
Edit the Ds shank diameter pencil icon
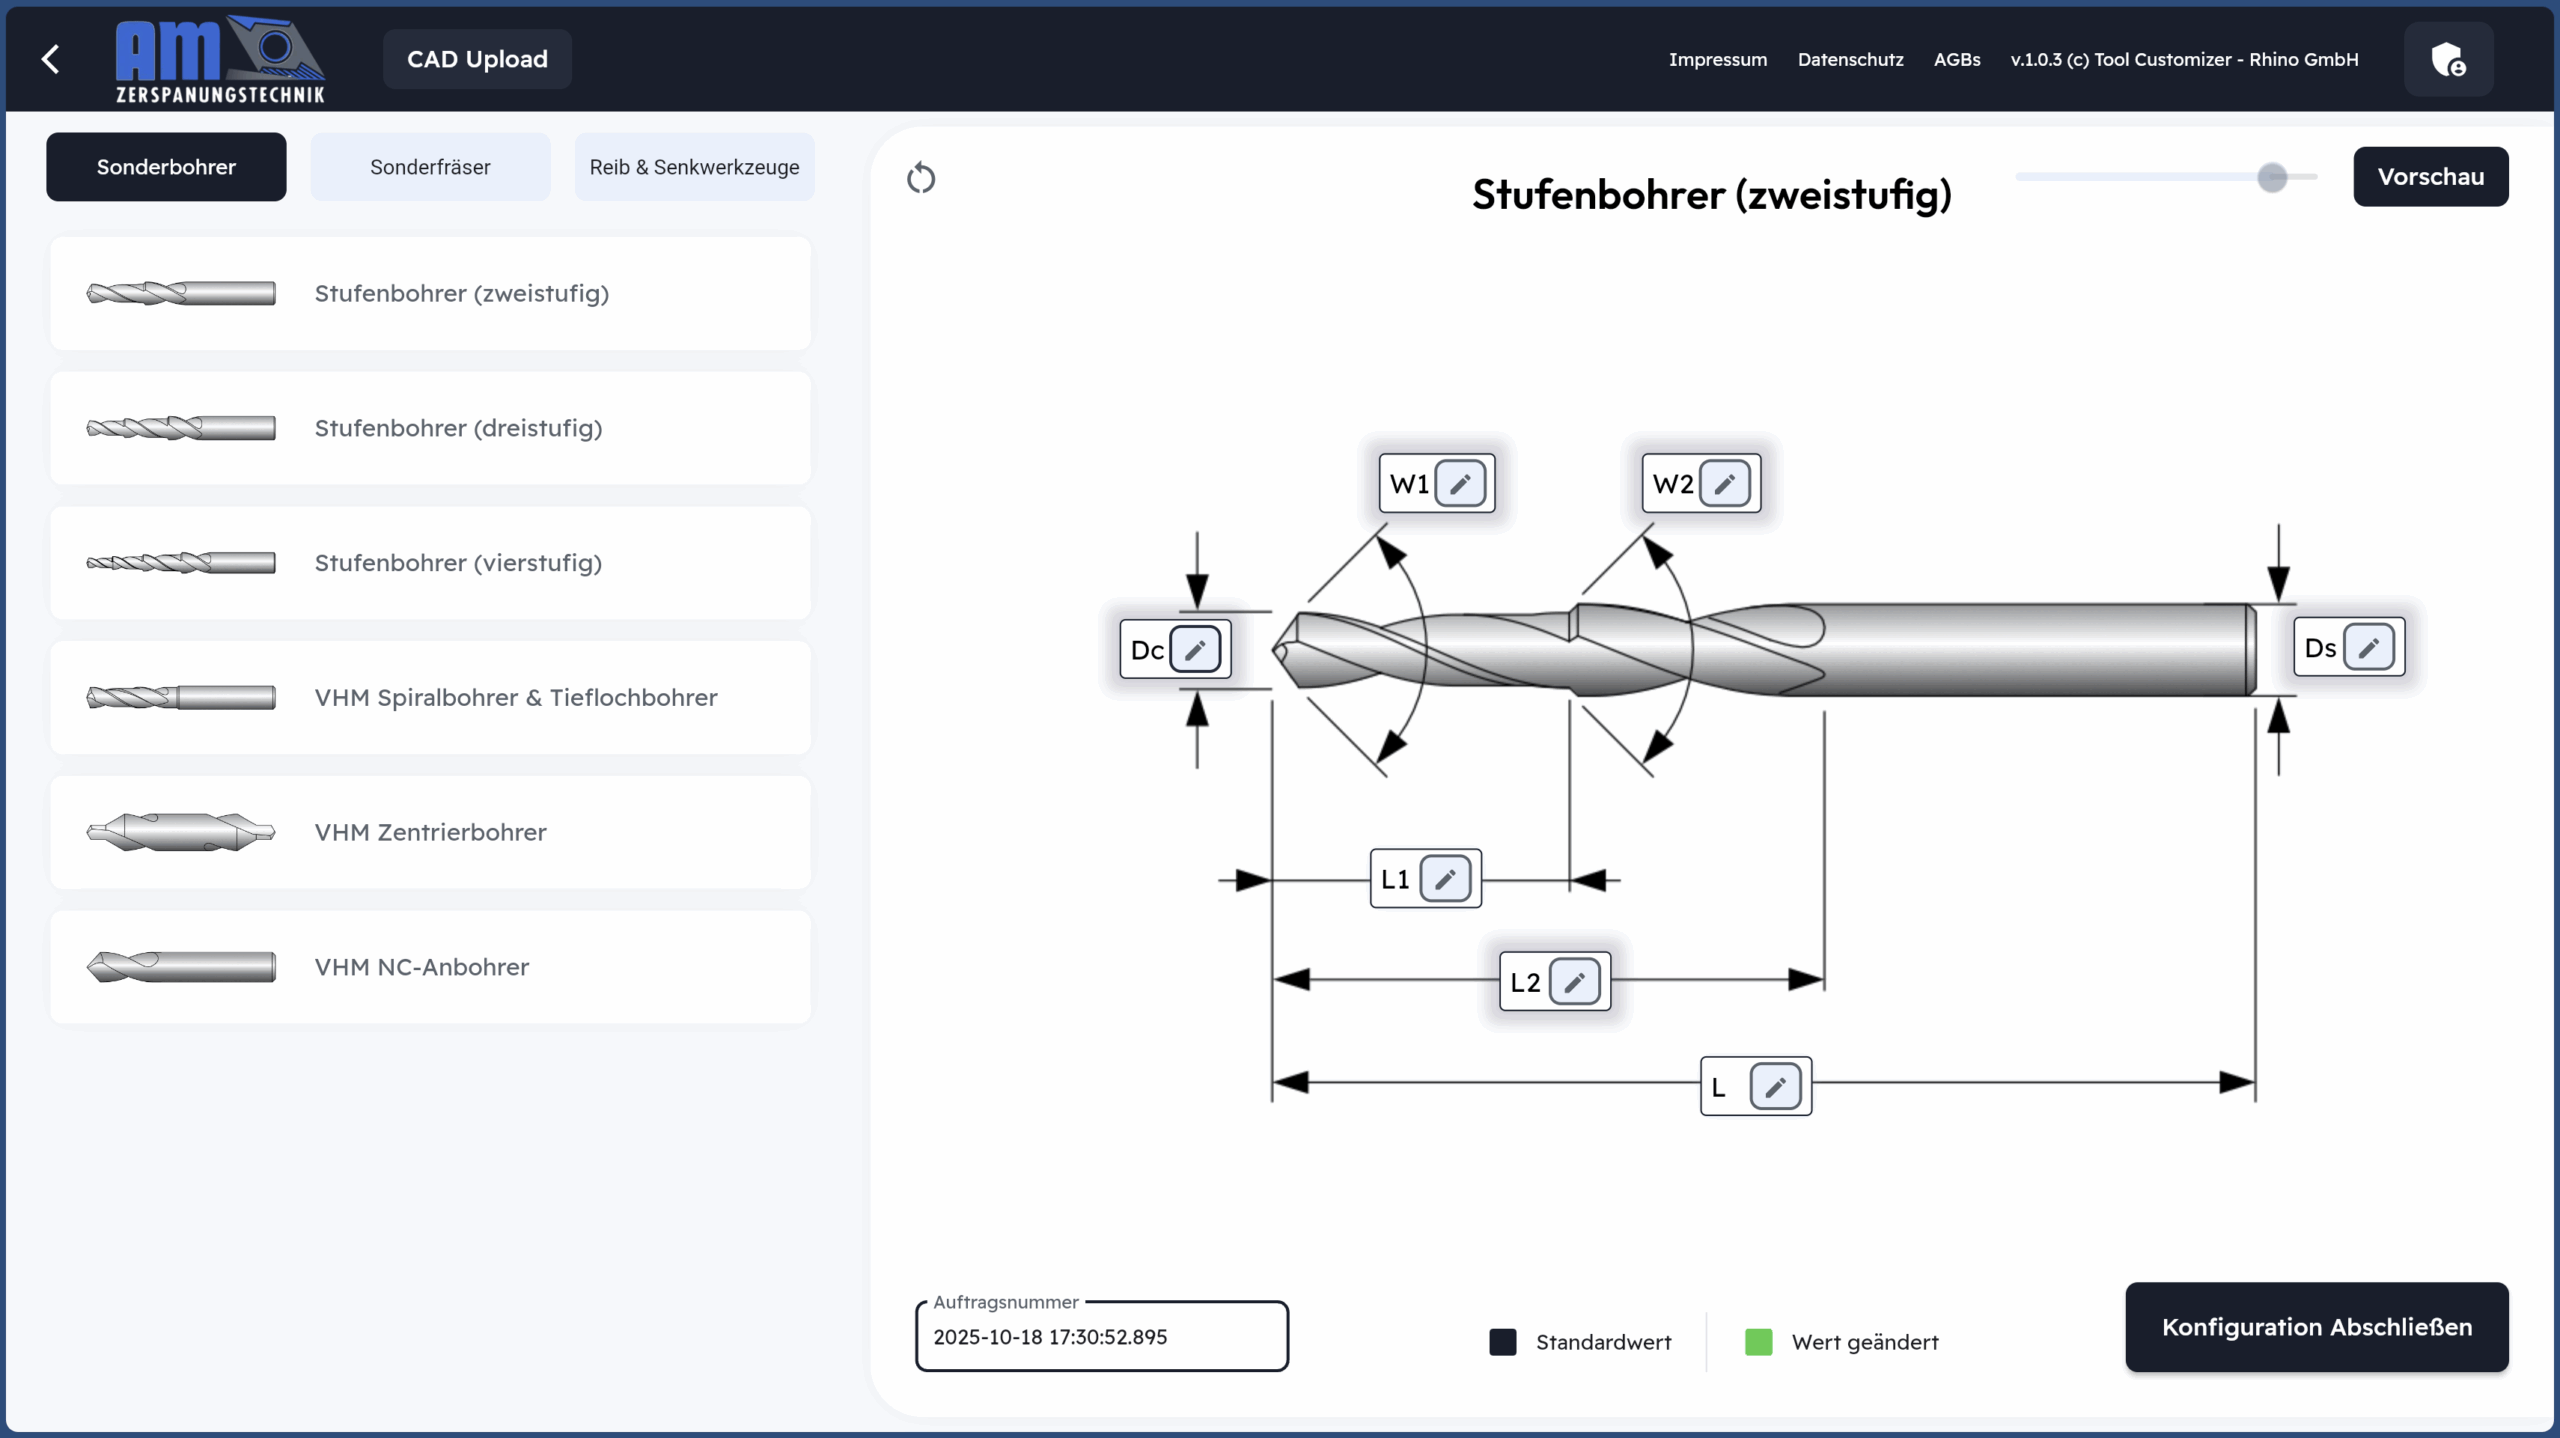tap(2368, 648)
